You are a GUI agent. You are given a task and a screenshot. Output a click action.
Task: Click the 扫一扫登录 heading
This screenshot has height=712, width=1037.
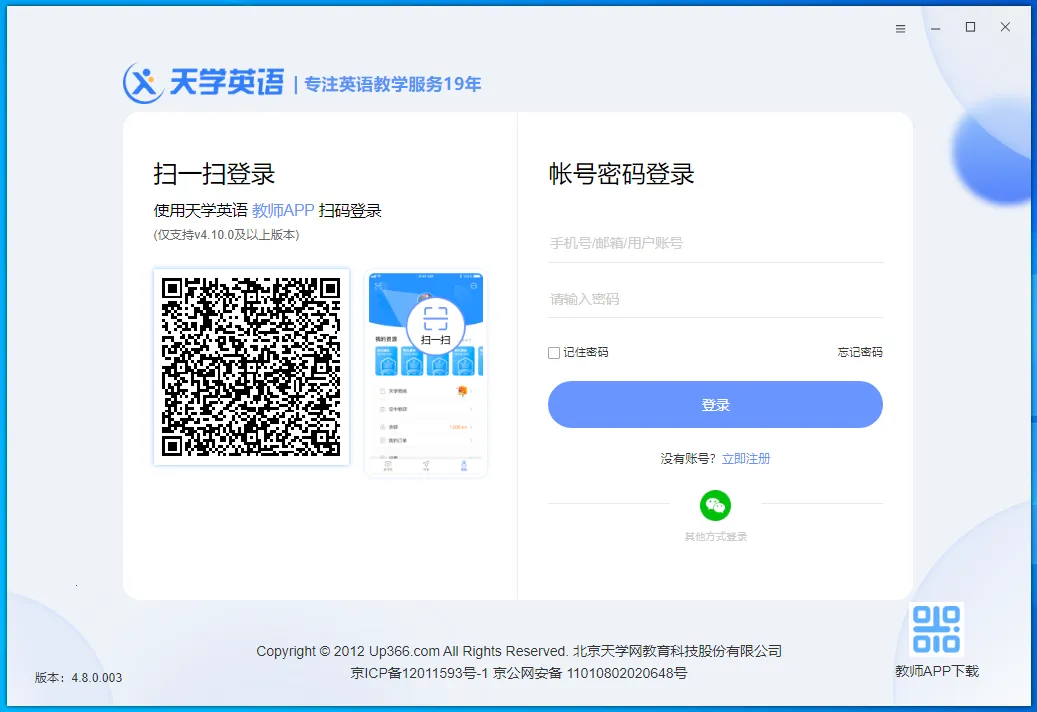[x=216, y=173]
